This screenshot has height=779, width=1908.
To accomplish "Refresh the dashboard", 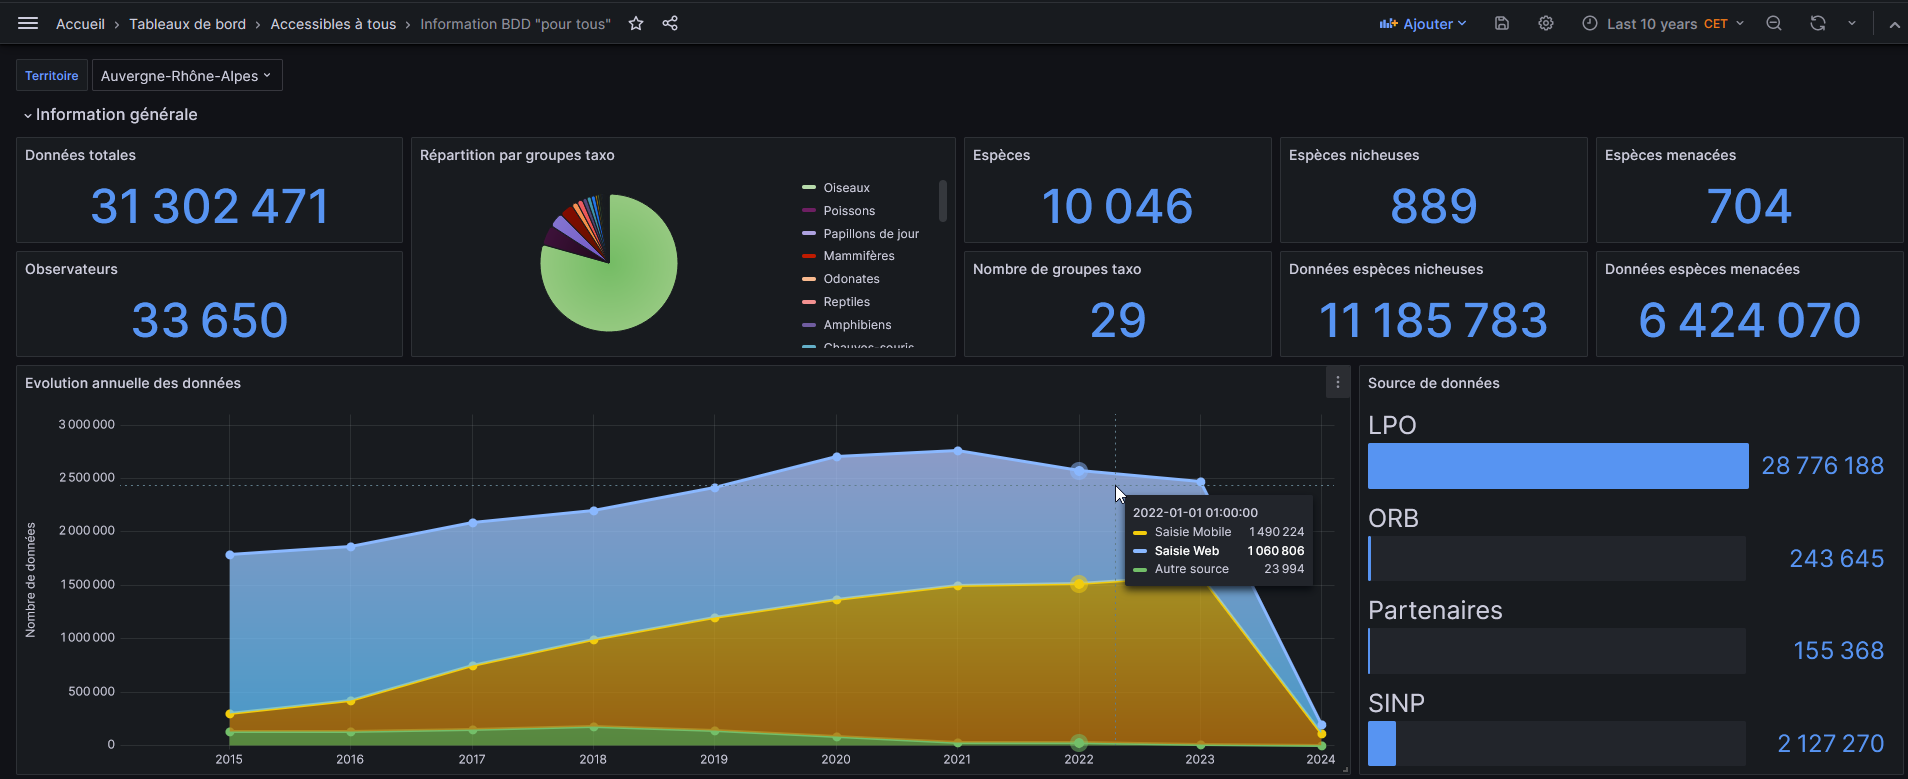I will (1818, 23).
